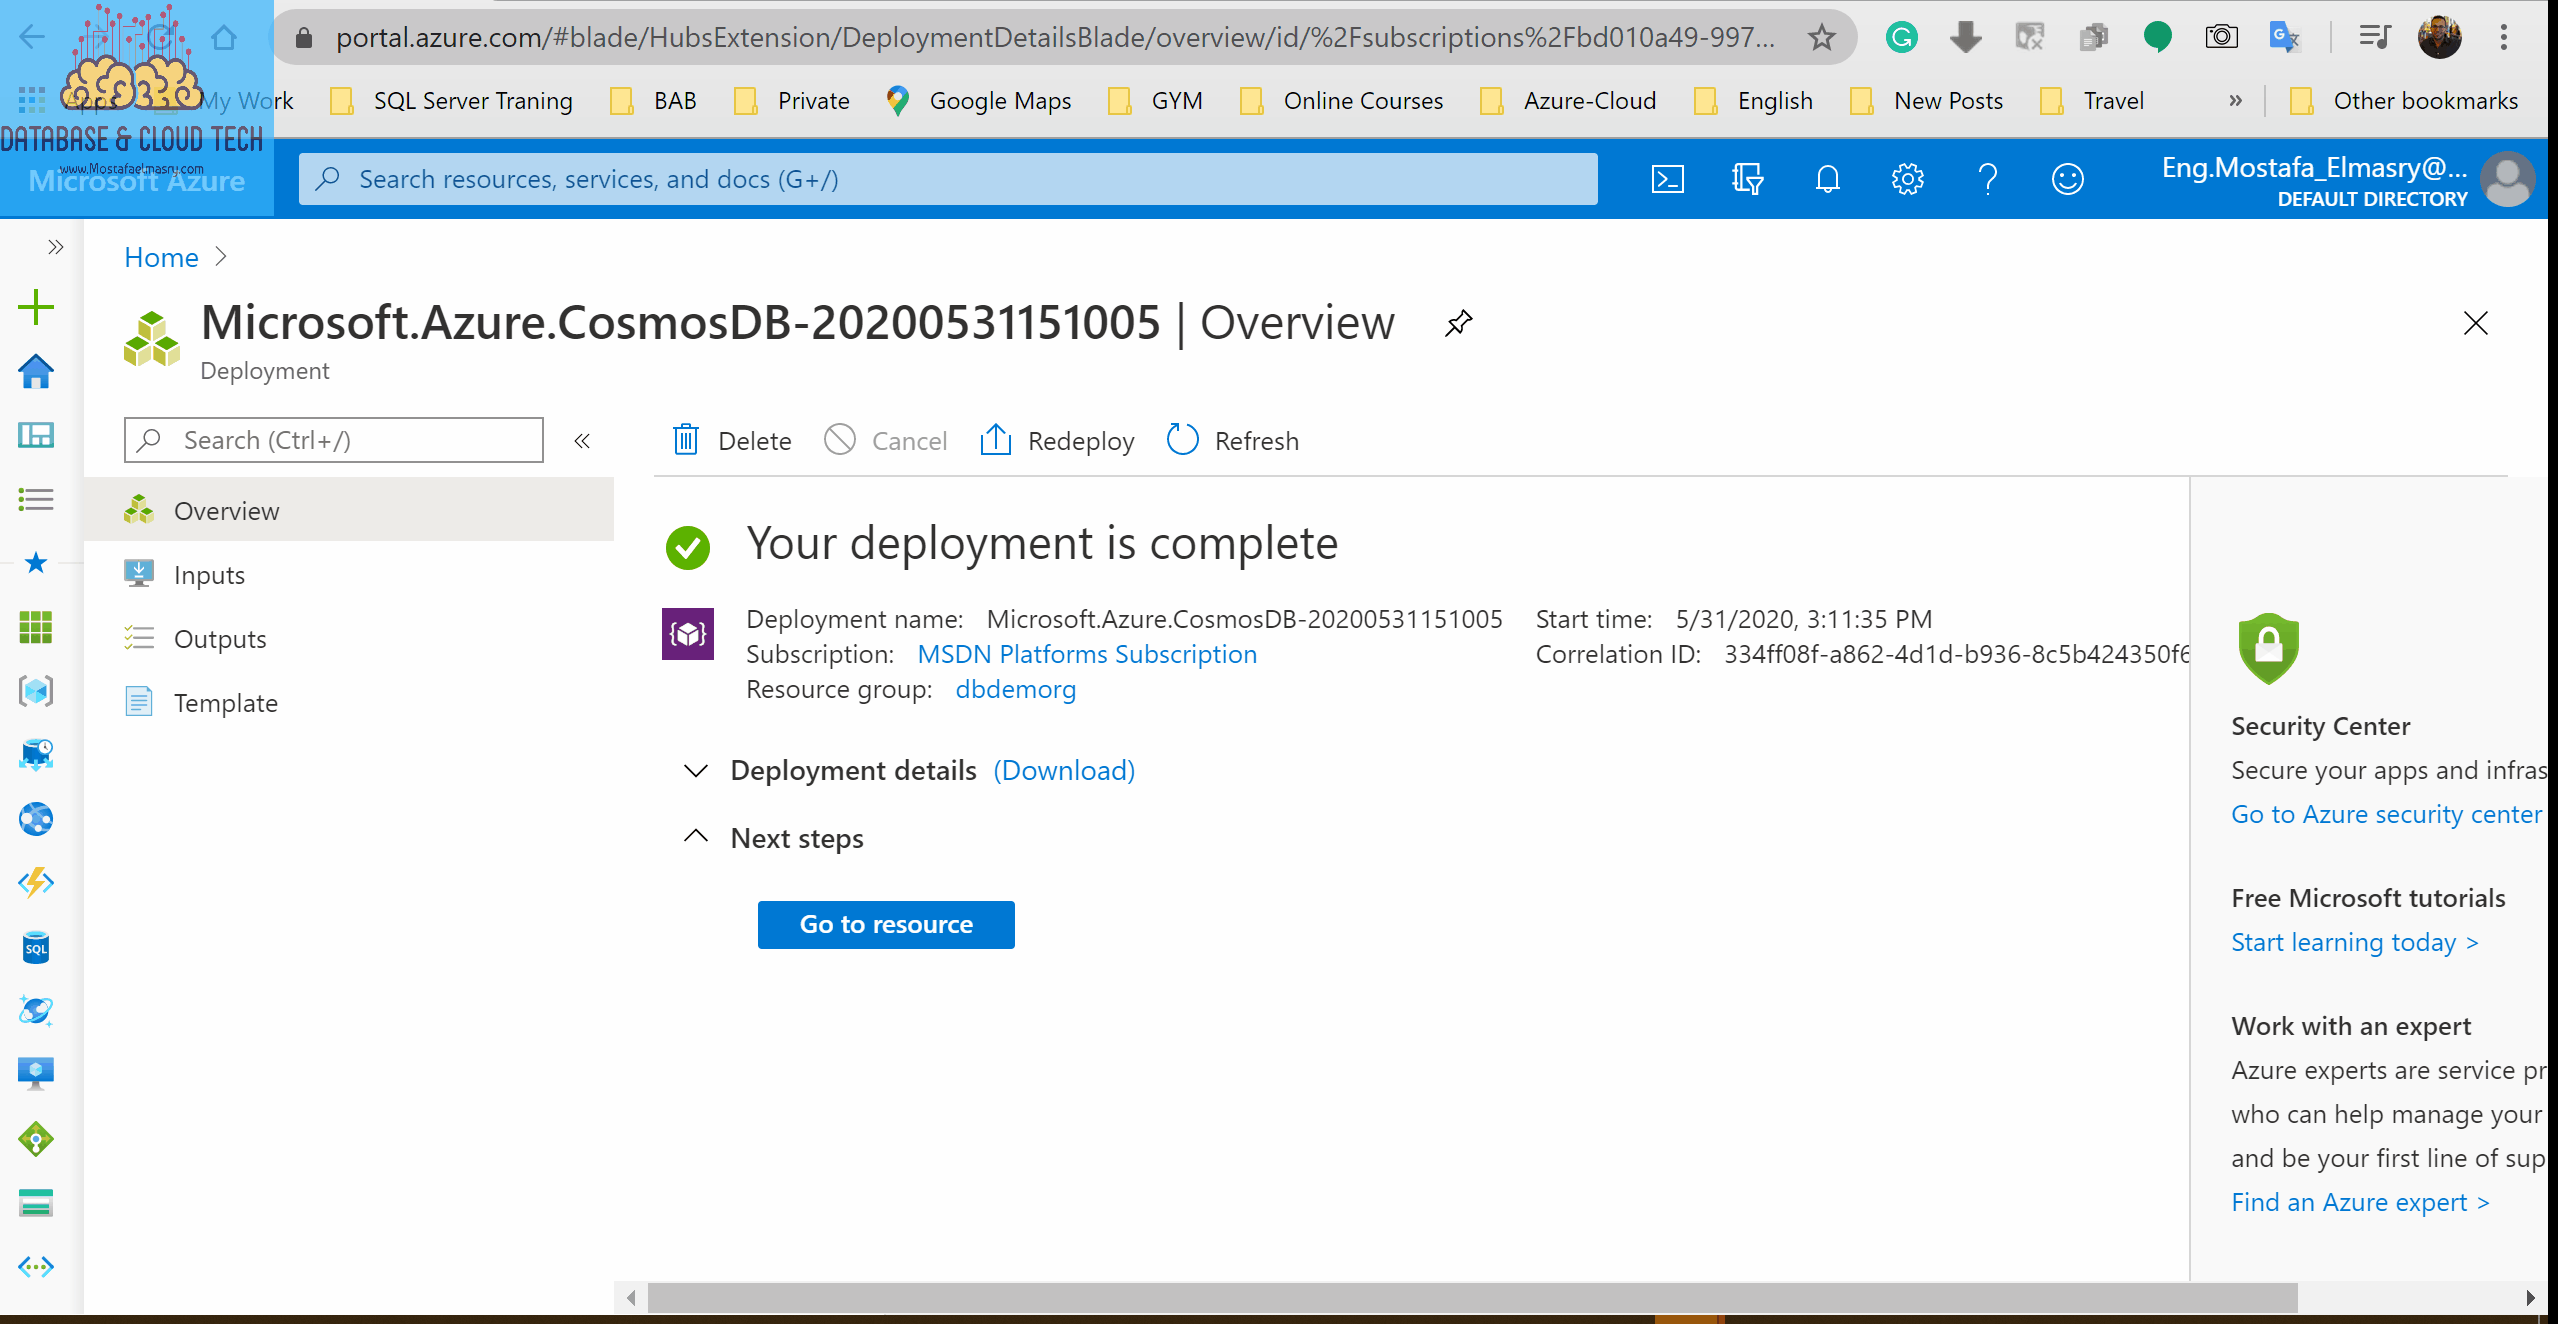Viewport: 2558px width, 1324px height.
Task: Open the notifications bell
Action: pos(1827,179)
